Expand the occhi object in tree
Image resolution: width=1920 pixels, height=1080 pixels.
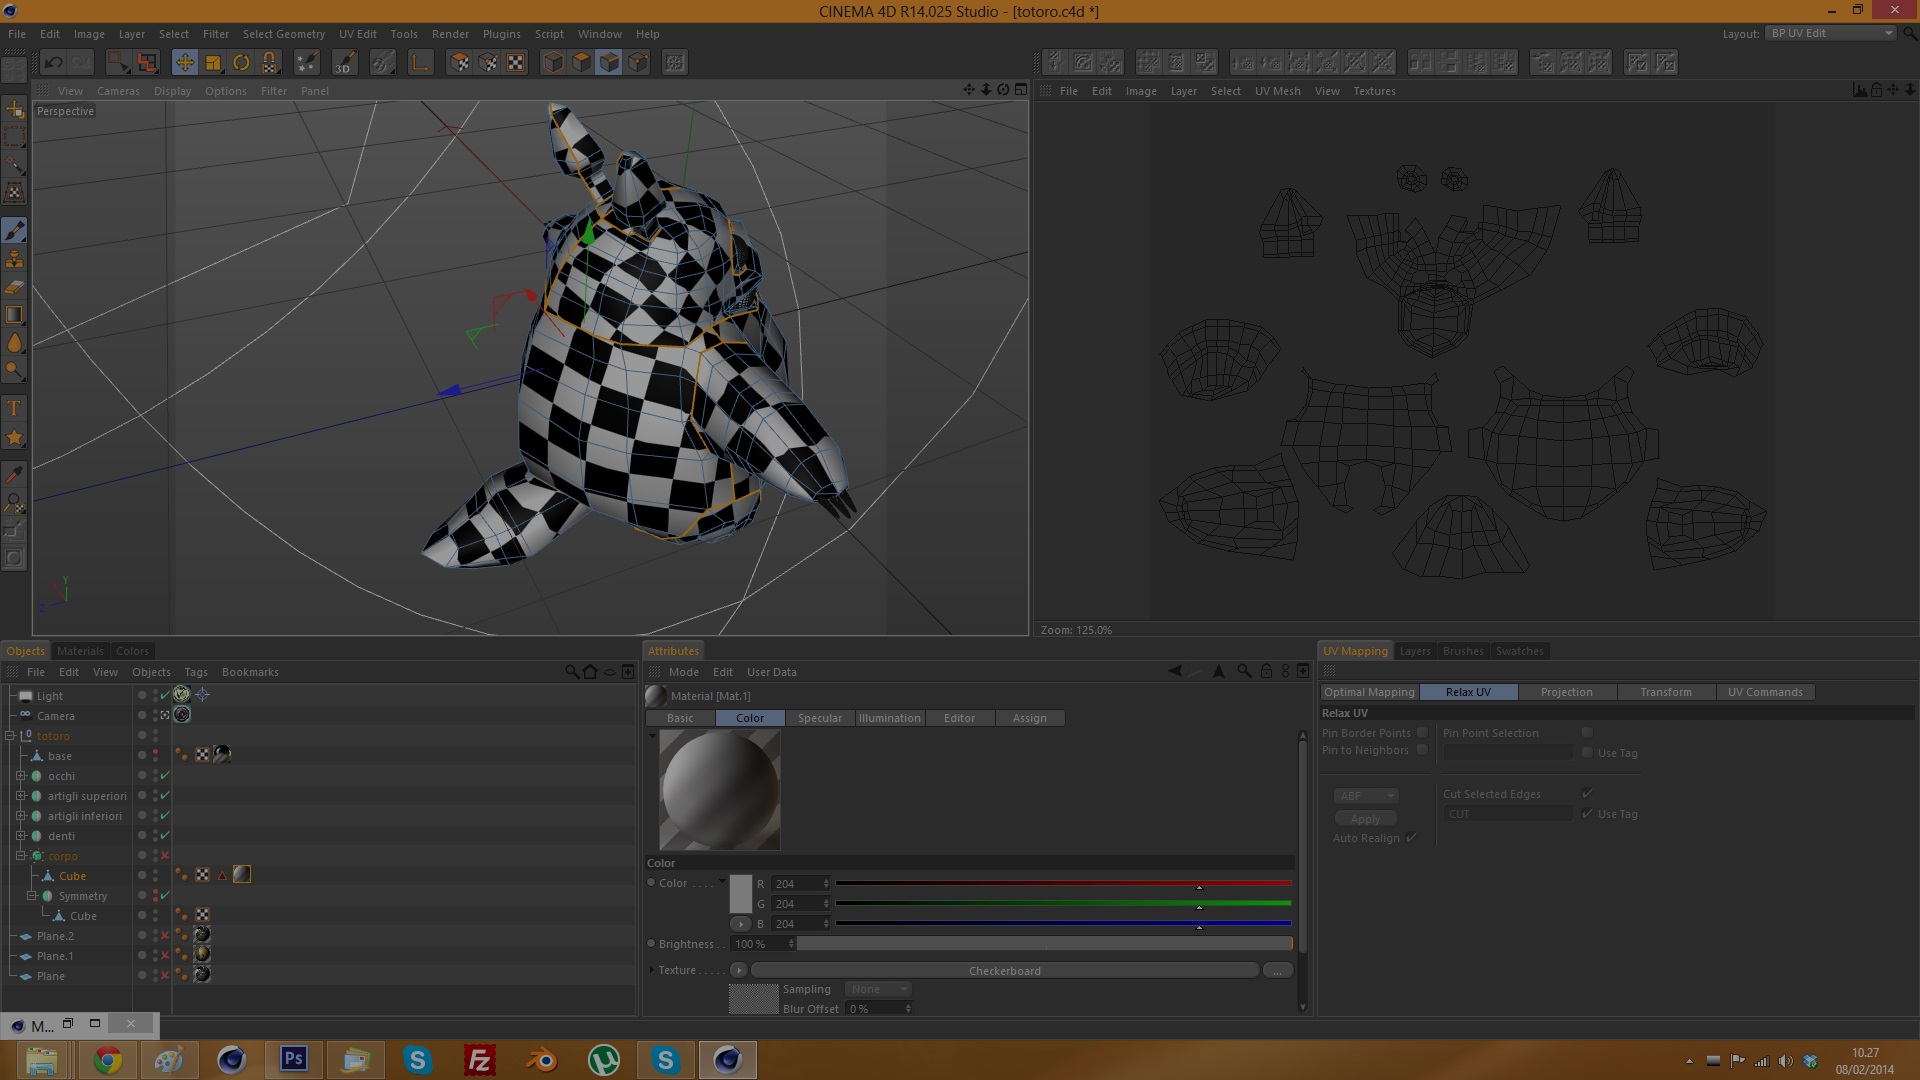pyautogui.click(x=20, y=776)
